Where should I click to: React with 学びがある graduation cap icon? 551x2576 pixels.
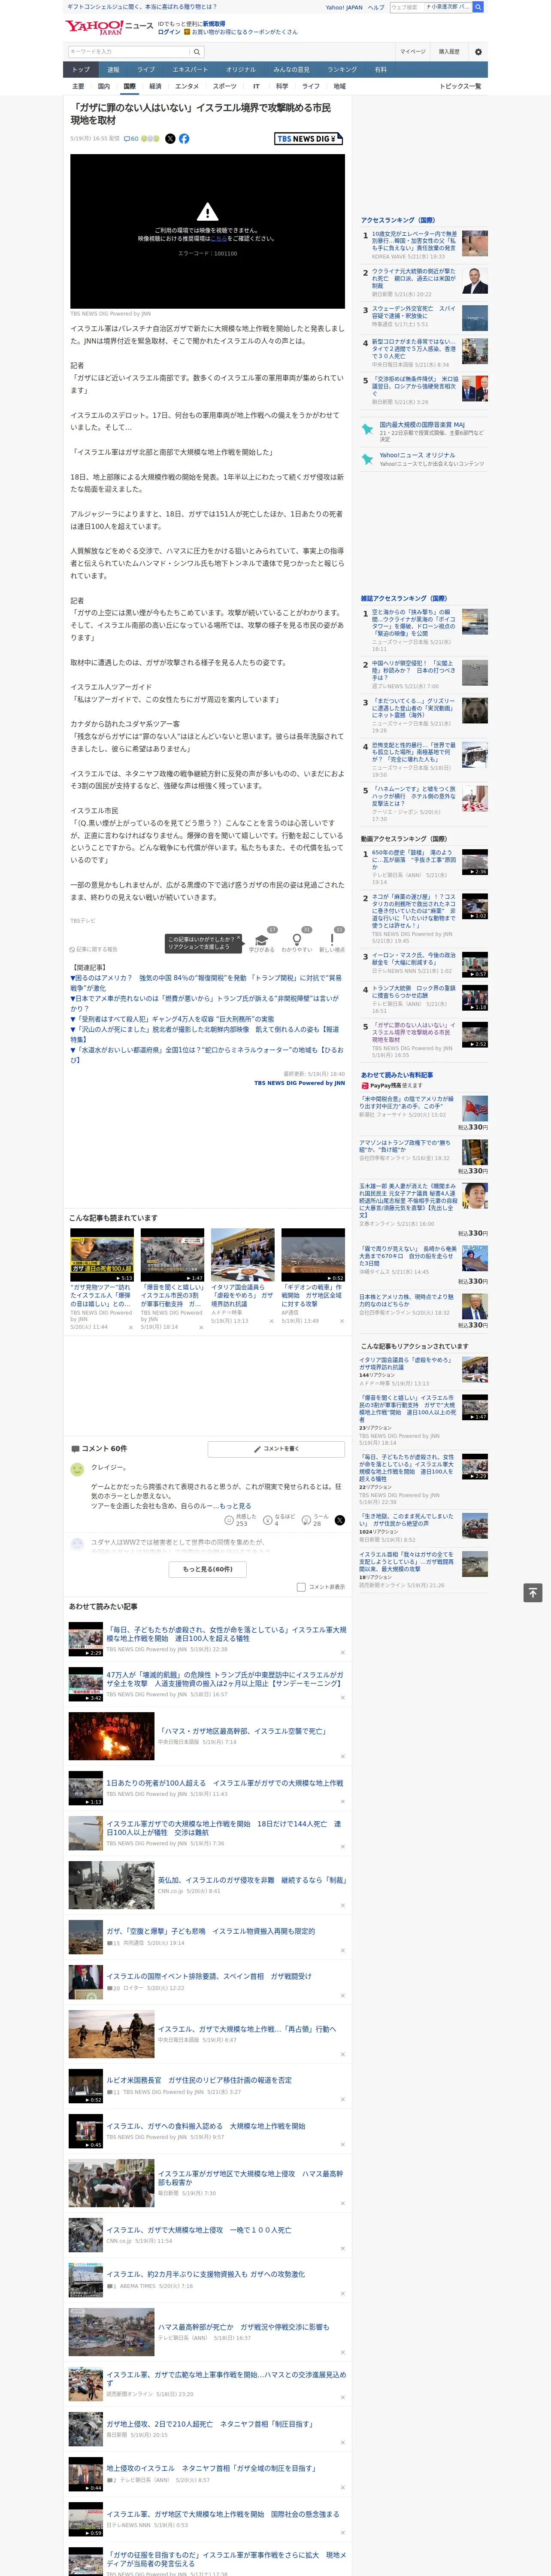pyautogui.click(x=261, y=940)
